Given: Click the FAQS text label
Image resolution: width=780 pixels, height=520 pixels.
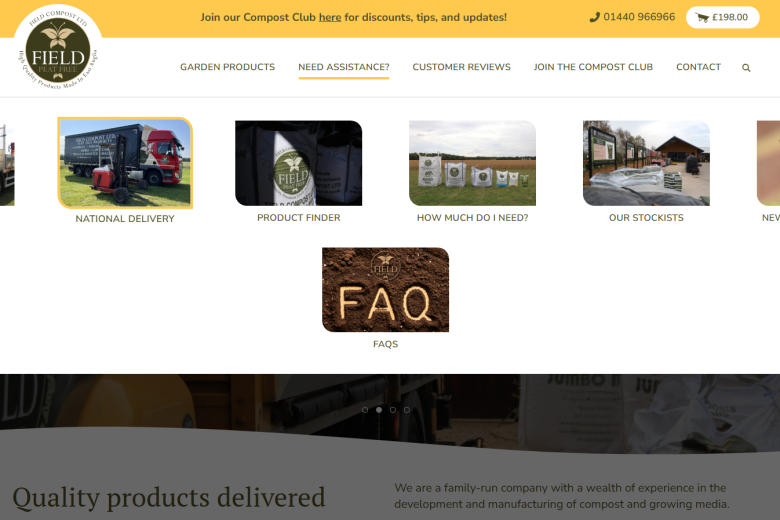Looking at the screenshot, I should 386,344.
